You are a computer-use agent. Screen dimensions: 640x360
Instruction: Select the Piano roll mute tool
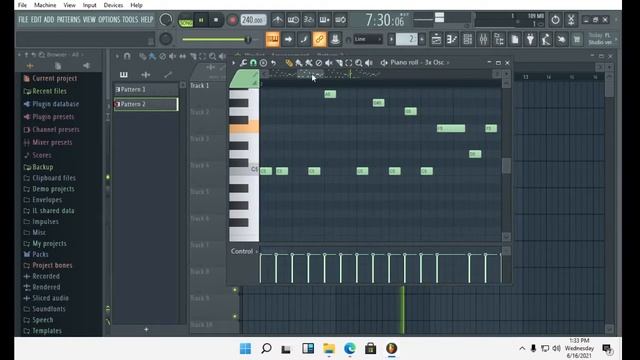329,63
